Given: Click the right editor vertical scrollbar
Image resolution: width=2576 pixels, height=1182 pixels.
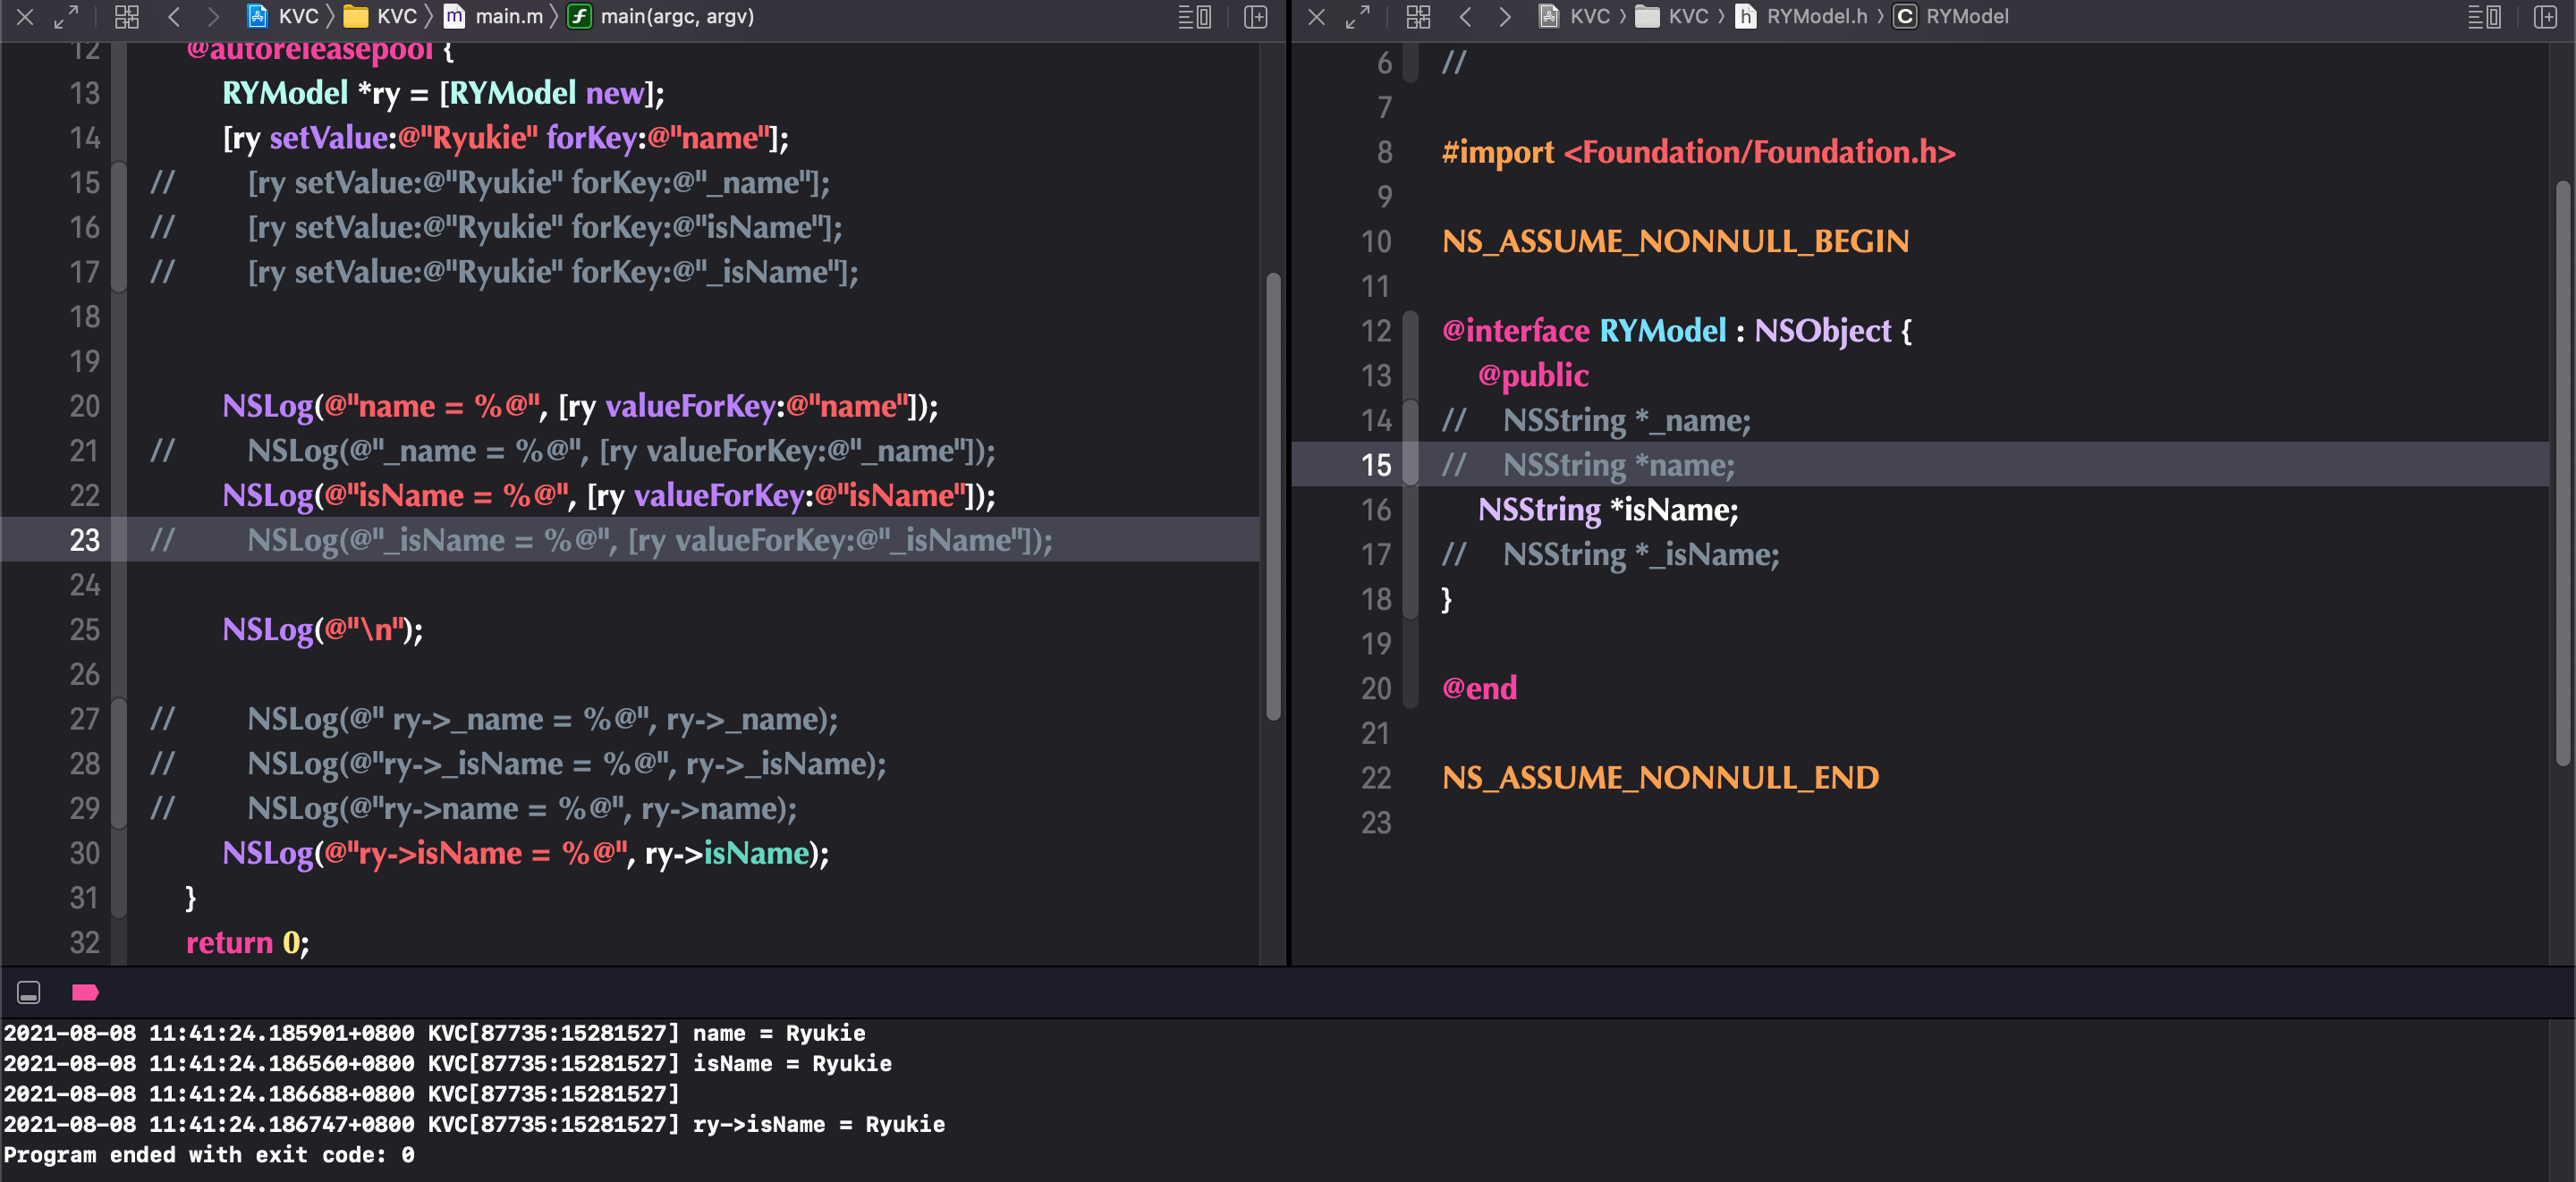Looking at the screenshot, I should click(x=2562, y=473).
